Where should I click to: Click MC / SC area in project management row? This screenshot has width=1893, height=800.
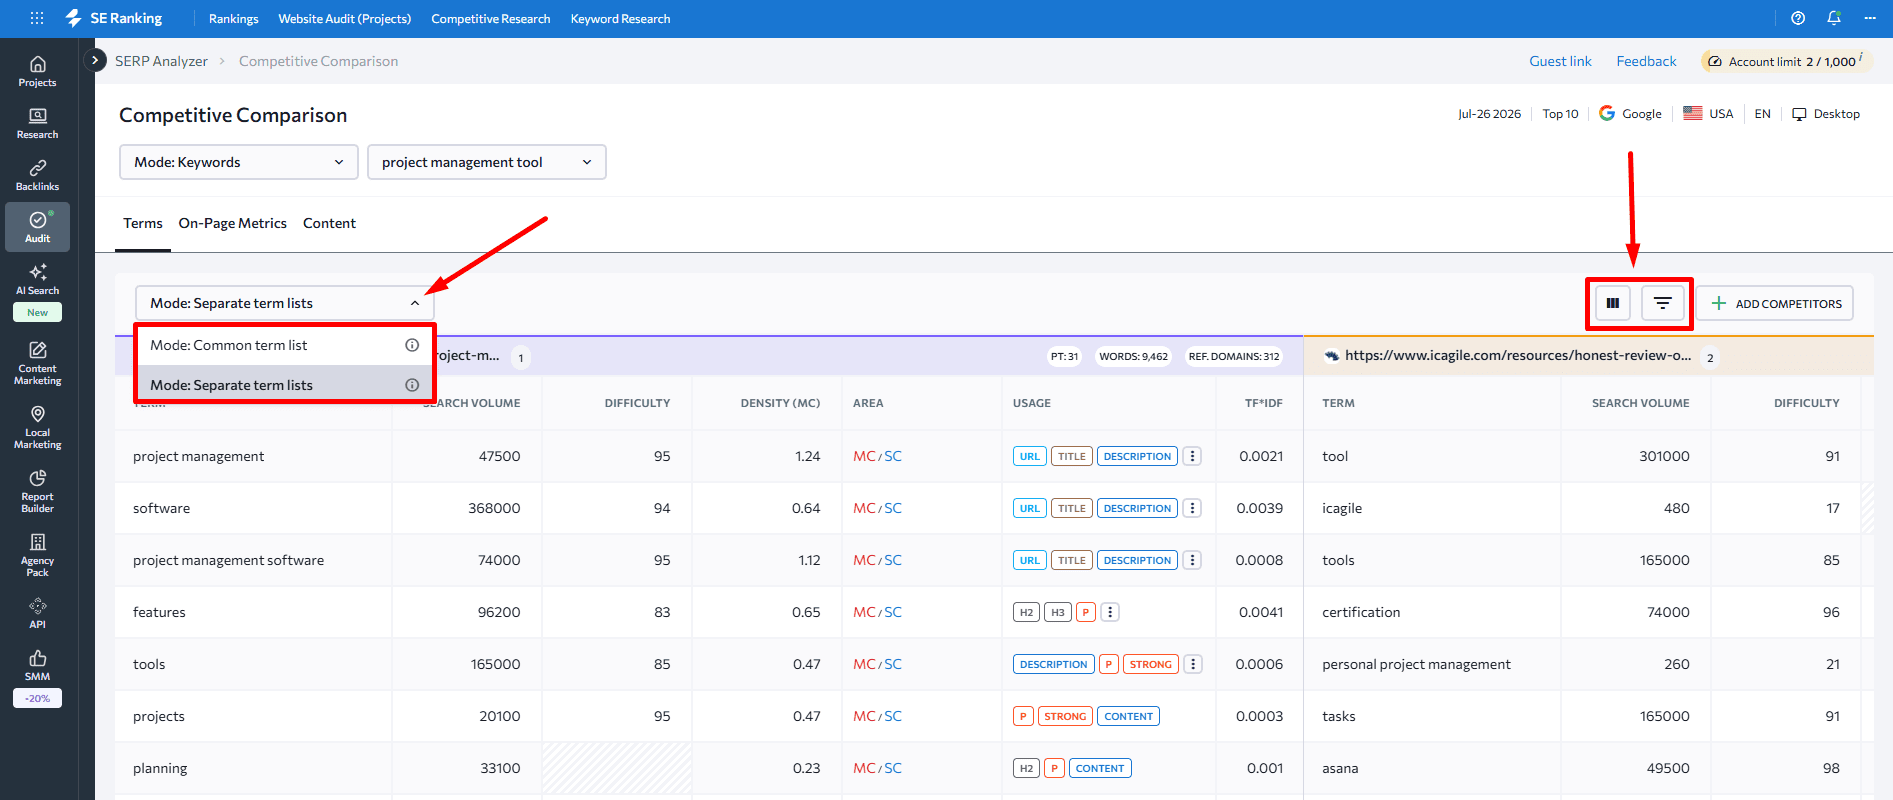[x=877, y=456]
